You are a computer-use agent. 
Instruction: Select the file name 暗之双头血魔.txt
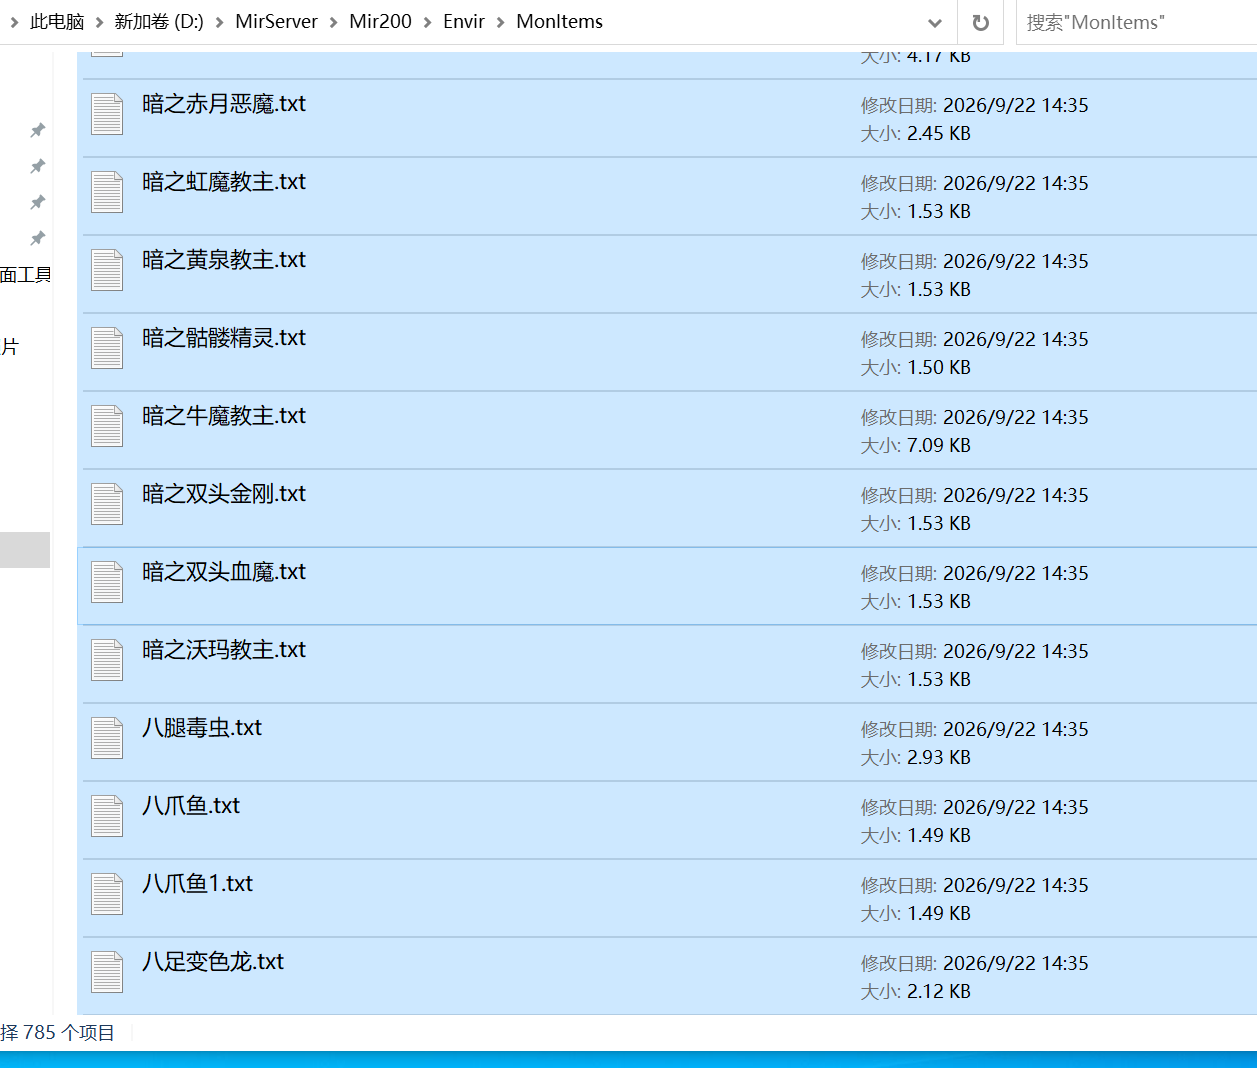tap(224, 572)
